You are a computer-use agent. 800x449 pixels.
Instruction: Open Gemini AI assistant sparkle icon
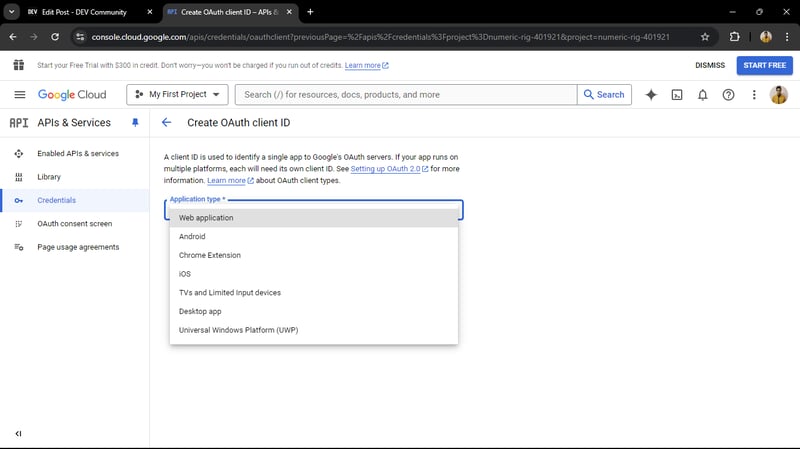pos(651,94)
